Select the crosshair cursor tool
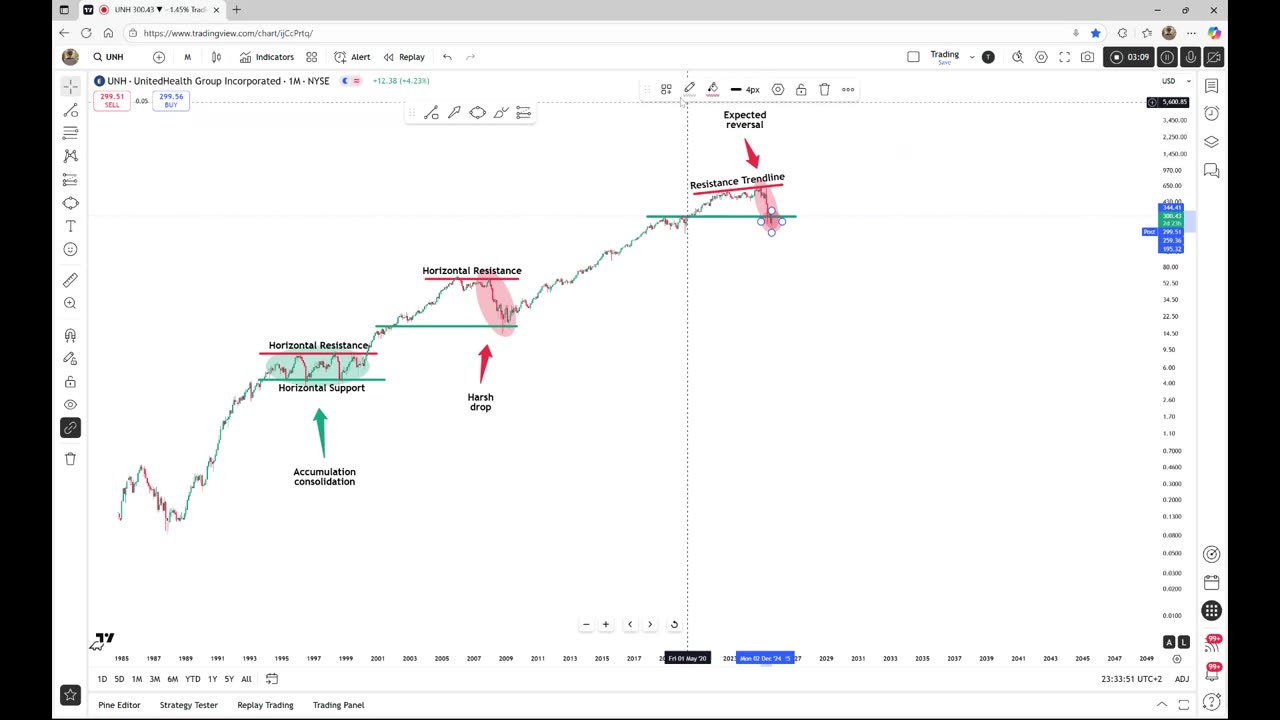This screenshot has width=1280, height=720. click(x=70, y=87)
